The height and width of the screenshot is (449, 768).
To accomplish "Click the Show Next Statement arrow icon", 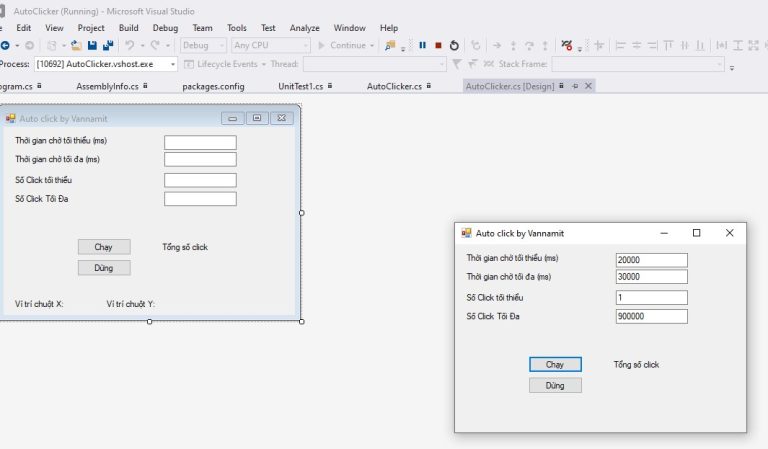I will 497,46.
